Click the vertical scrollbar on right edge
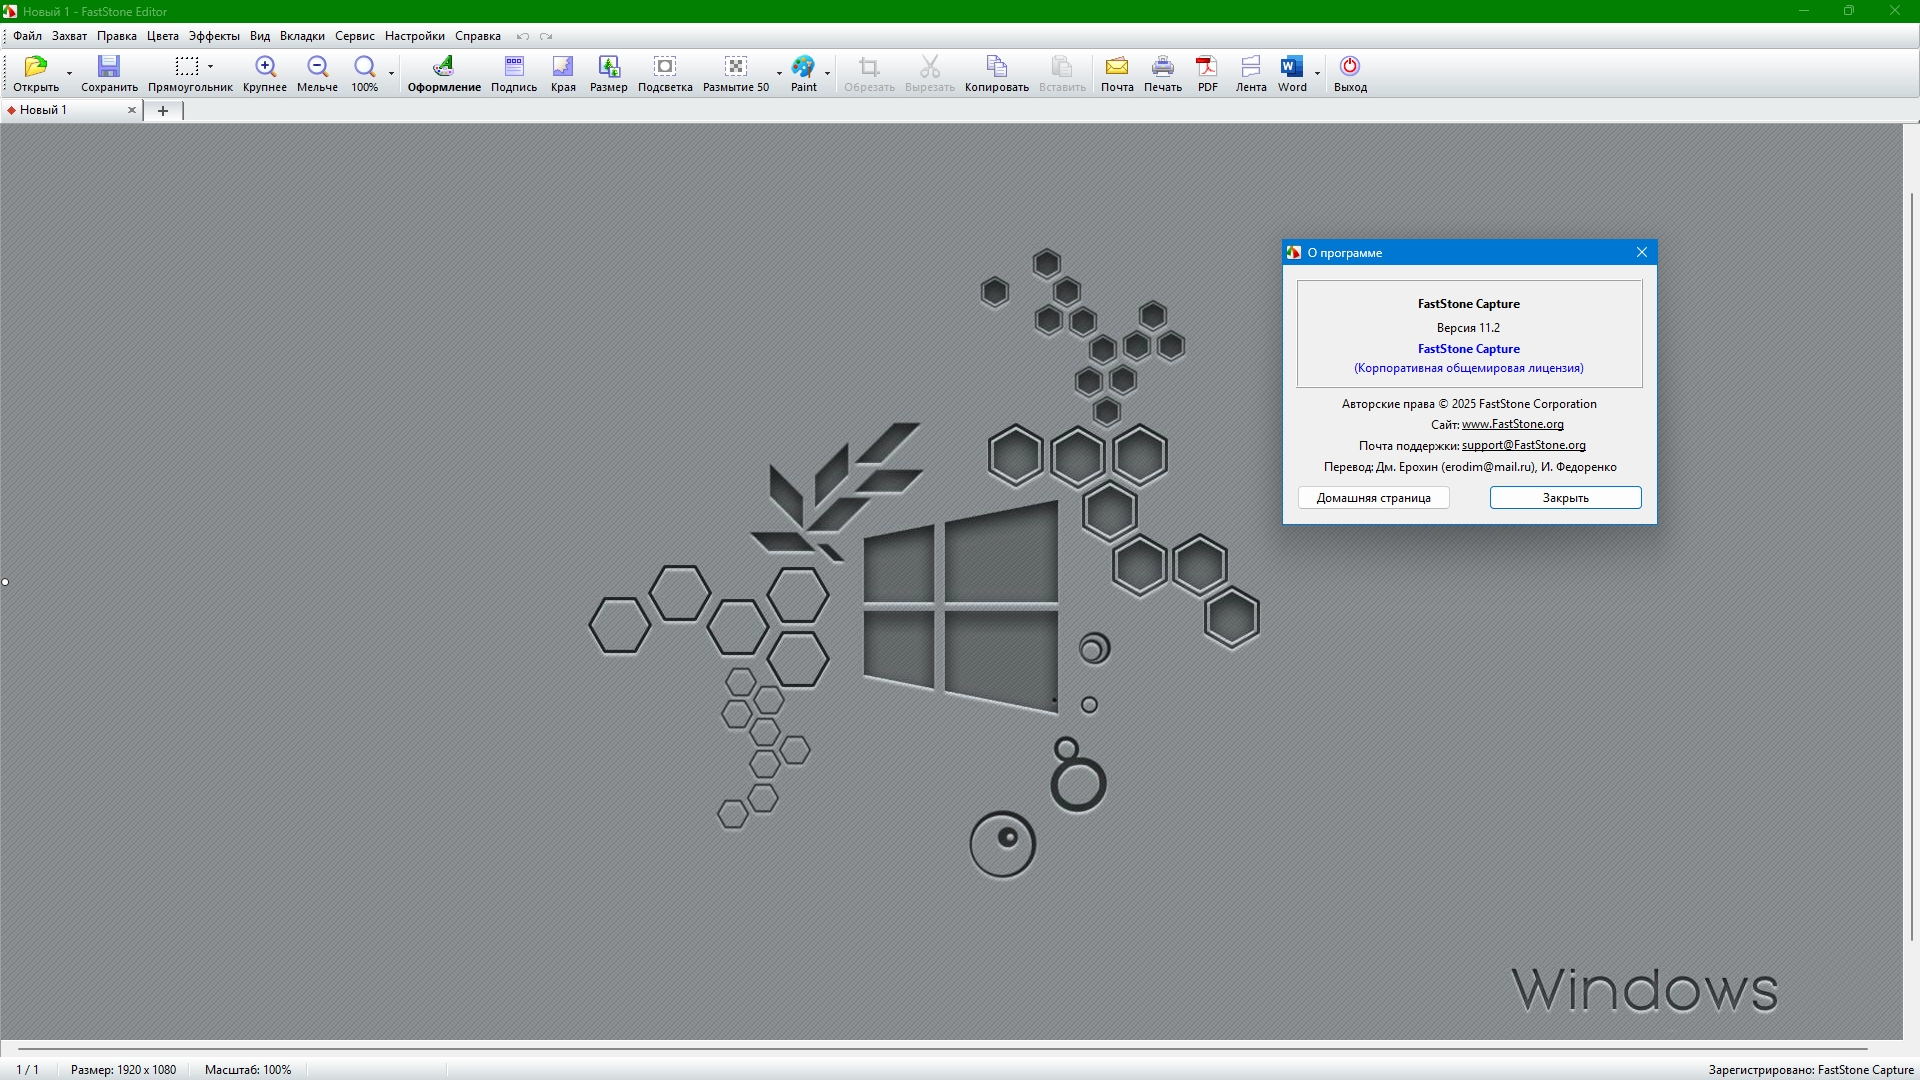Screen dimensions: 1920x1080 click(x=1911, y=565)
